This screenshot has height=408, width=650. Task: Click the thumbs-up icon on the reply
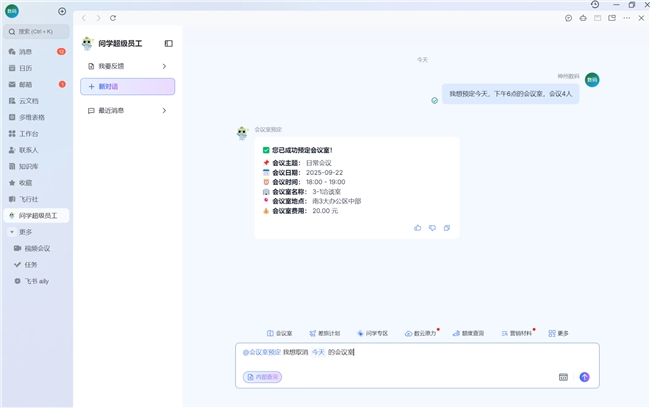point(417,228)
